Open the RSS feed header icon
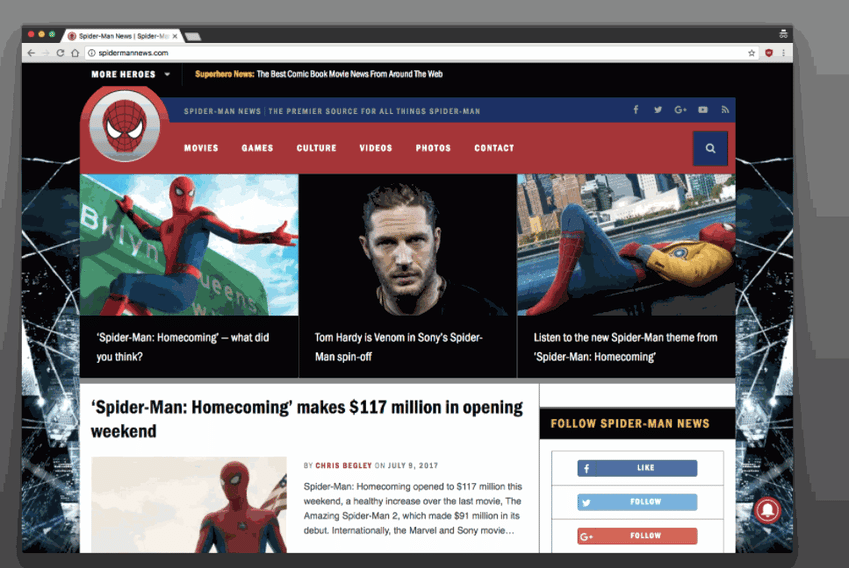This screenshot has width=849, height=568. pos(725,110)
